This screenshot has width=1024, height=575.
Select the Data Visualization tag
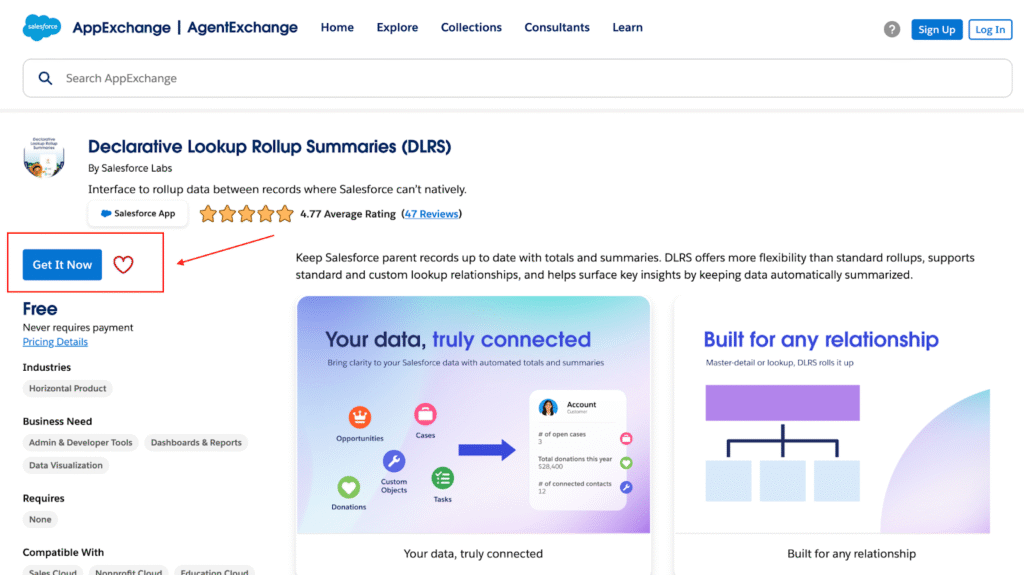pyautogui.click(x=65, y=465)
